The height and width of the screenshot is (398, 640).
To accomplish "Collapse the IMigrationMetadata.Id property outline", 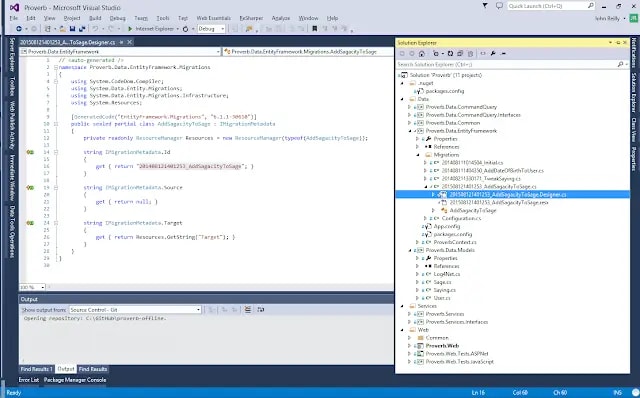I will click(56, 152).
